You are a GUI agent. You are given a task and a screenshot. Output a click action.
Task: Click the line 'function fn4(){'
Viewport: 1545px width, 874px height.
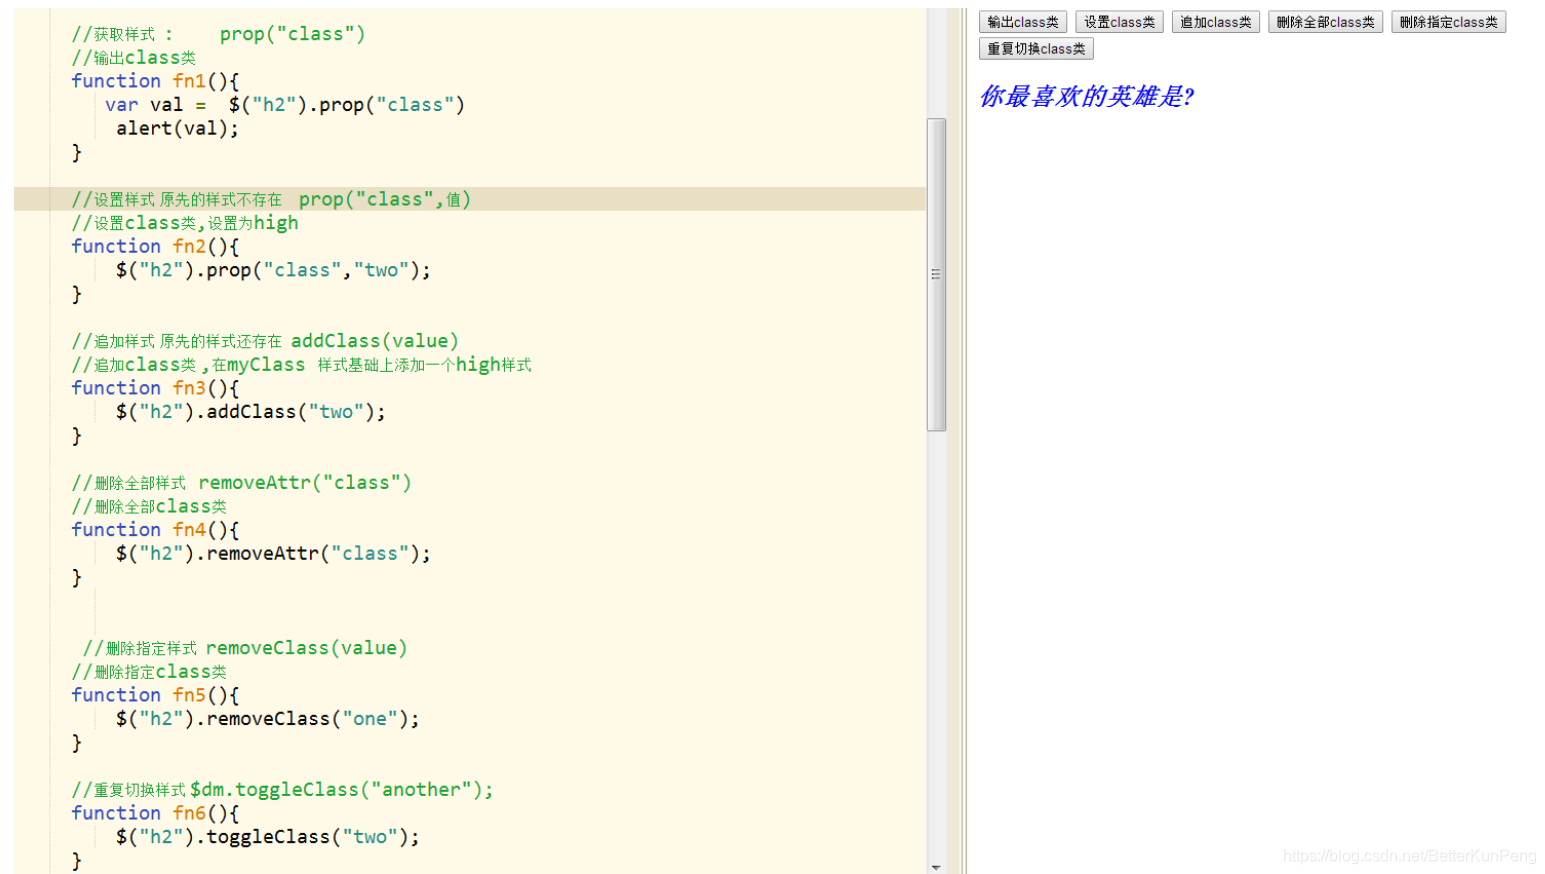tap(155, 530)
